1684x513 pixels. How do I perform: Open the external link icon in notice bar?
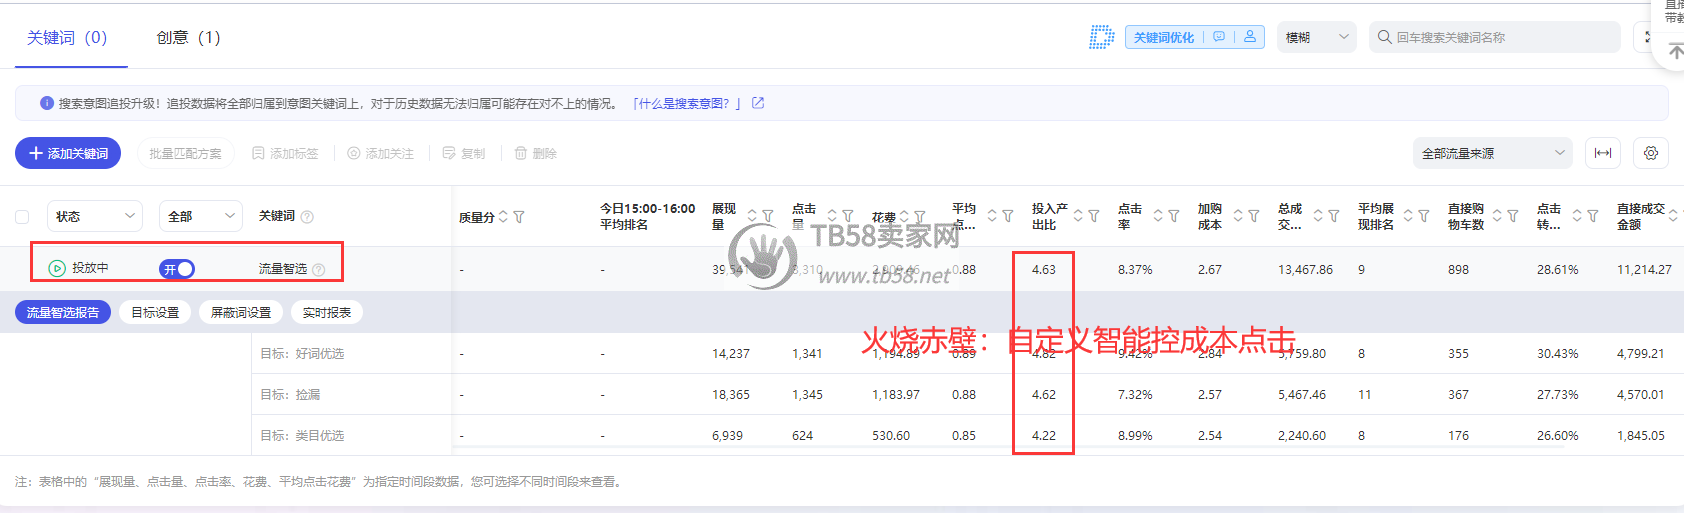coord(758,103)
